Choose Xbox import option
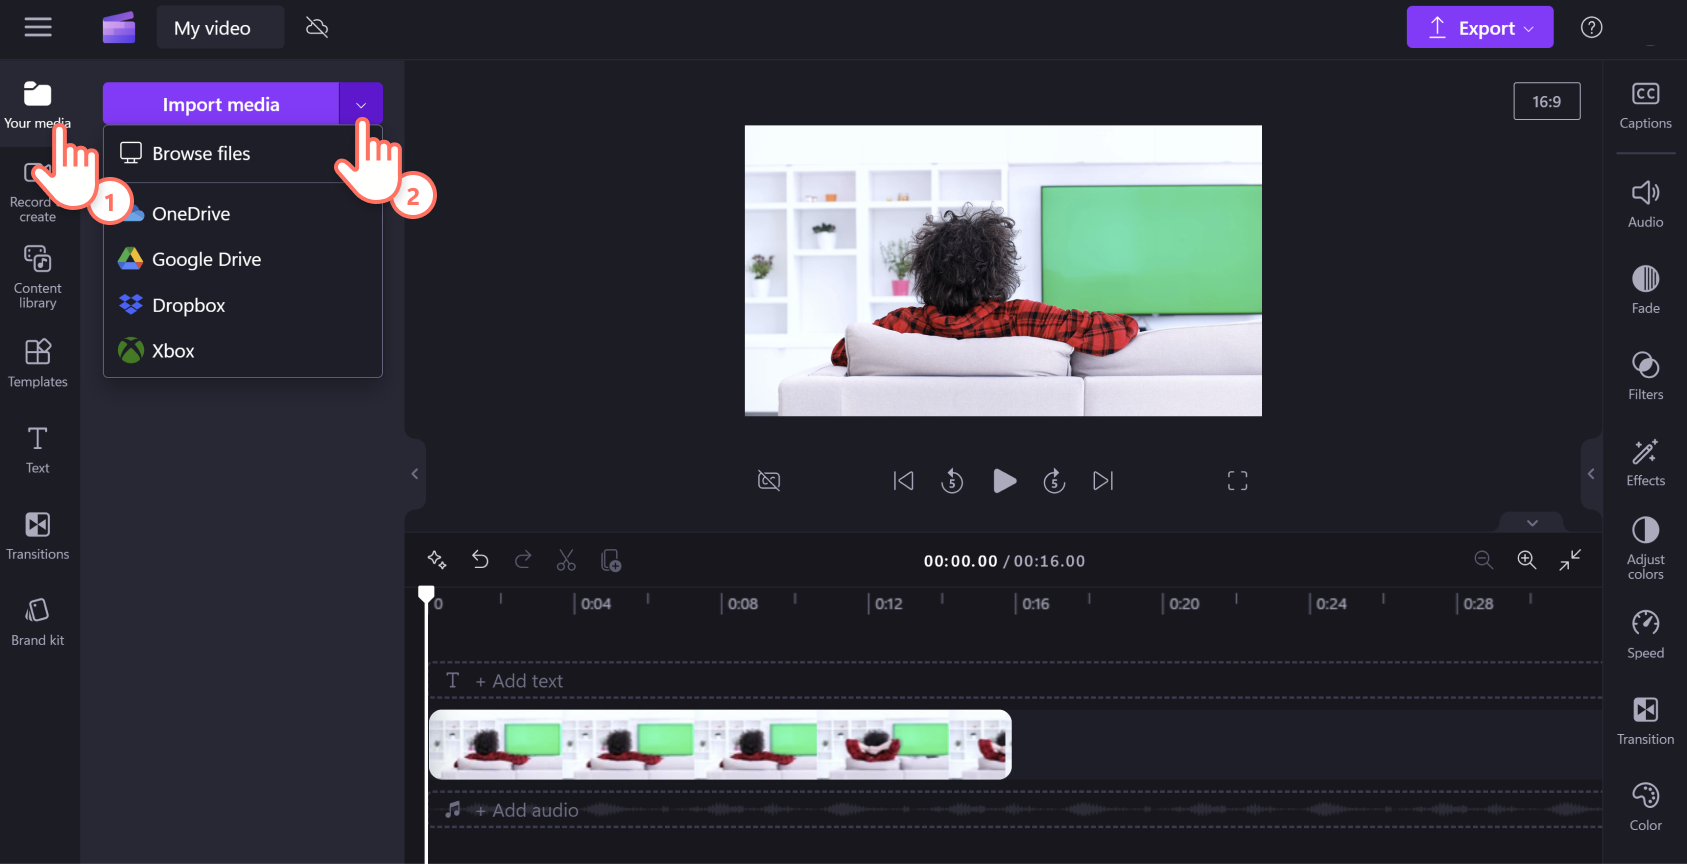 (243, 351)
